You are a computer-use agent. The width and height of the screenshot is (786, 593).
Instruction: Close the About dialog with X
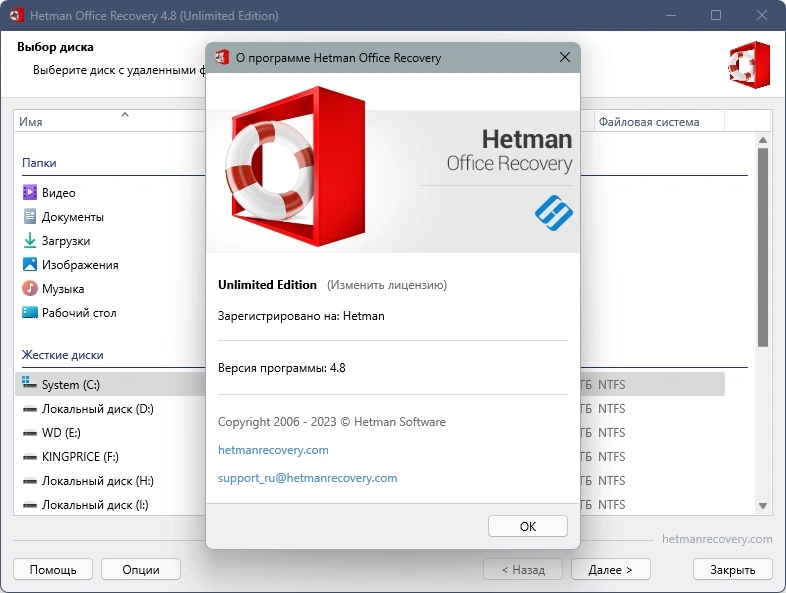click(x=564, y=57)
